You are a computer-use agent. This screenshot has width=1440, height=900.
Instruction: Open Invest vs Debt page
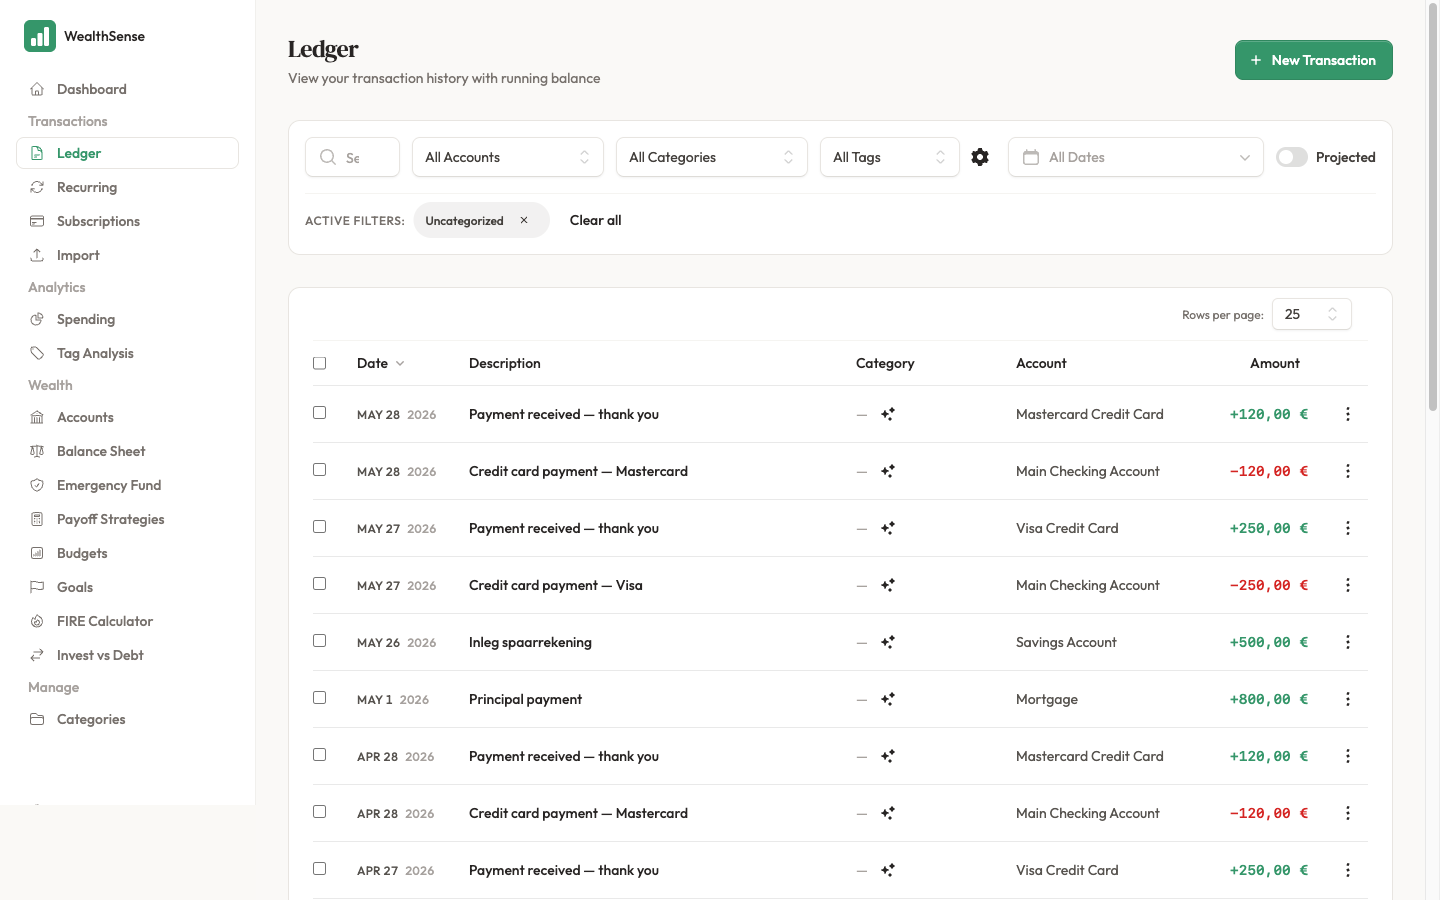click(127, 655)
